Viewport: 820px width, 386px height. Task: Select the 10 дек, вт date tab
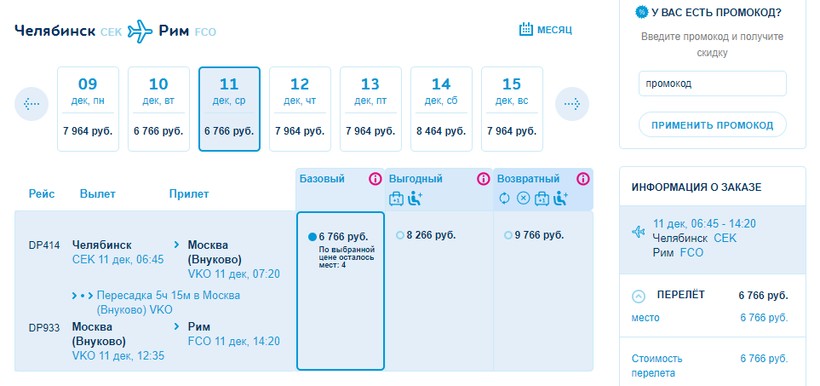[x=158, y=109]
